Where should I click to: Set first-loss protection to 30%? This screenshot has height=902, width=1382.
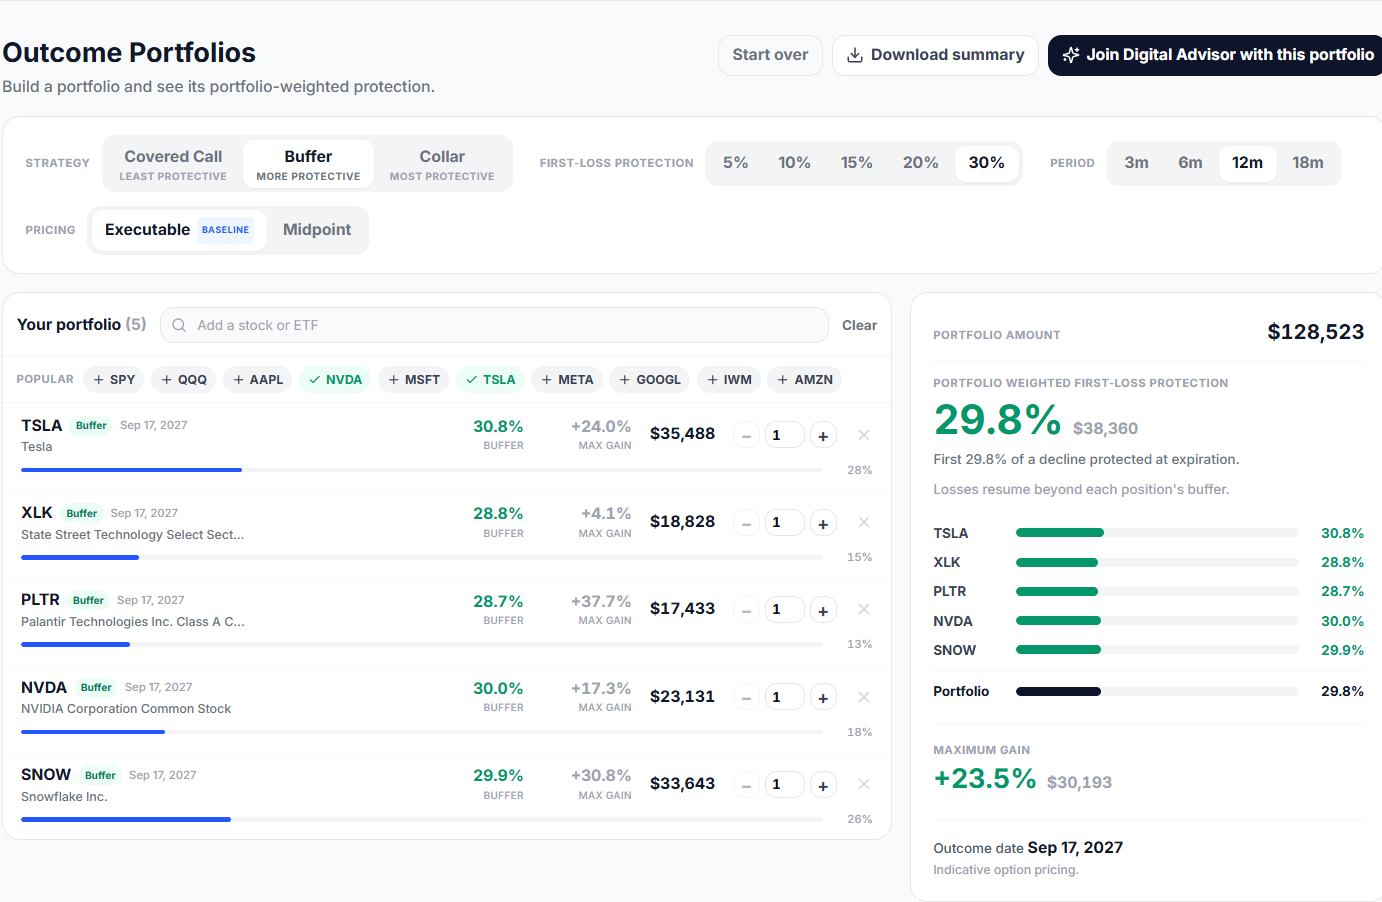click(987, 163)
